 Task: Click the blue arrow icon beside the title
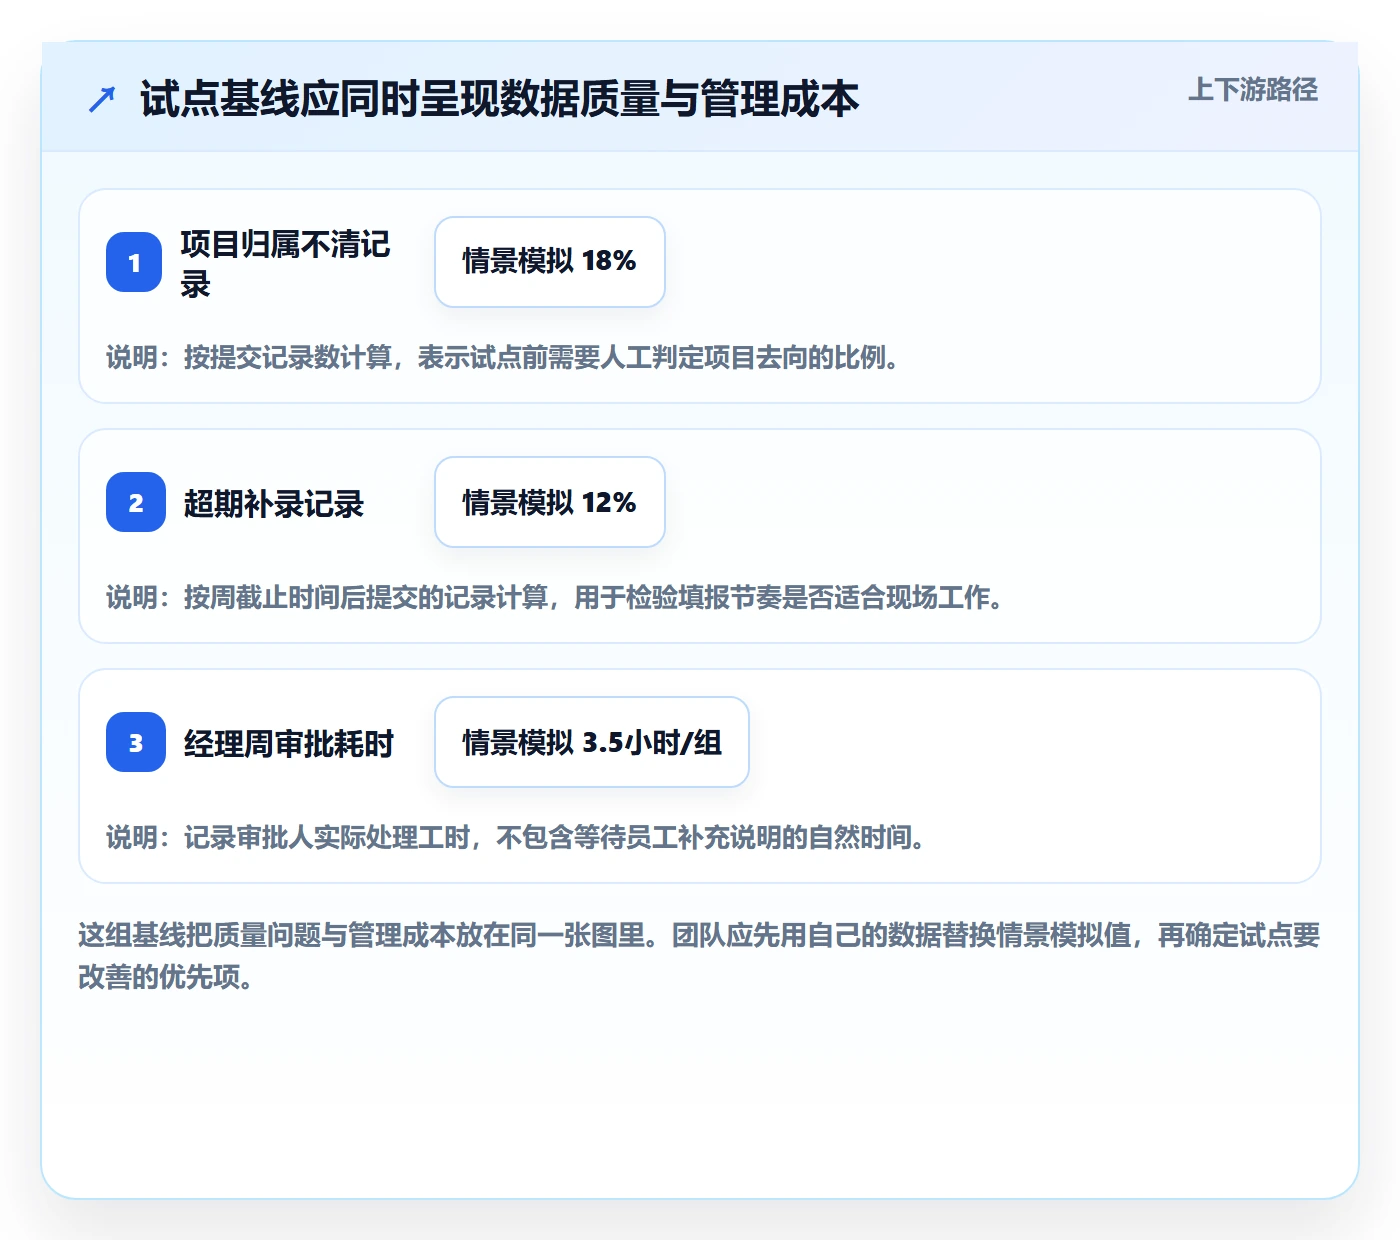pos(102,99)
